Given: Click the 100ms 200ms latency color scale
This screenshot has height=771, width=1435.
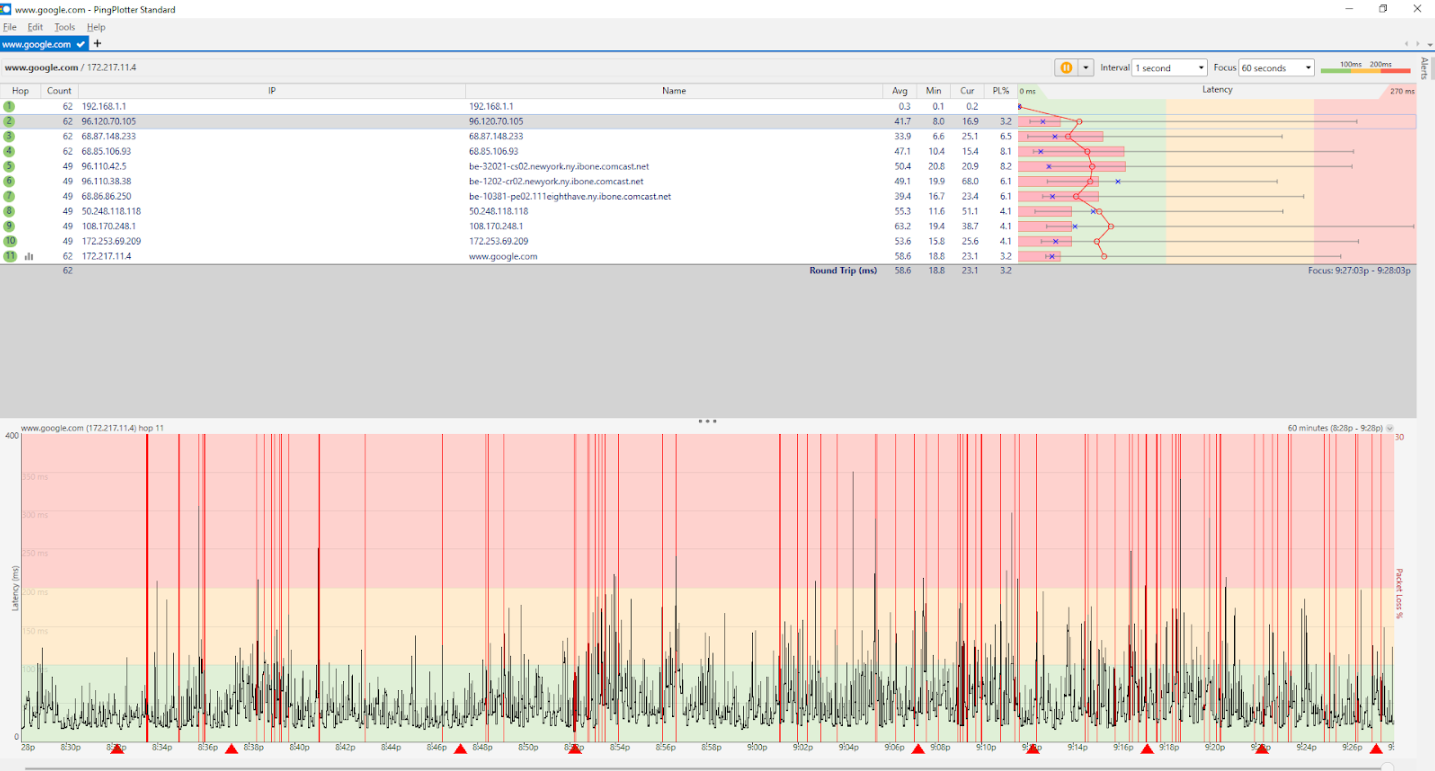Looking at the screenshot, I should [1364, 68].
